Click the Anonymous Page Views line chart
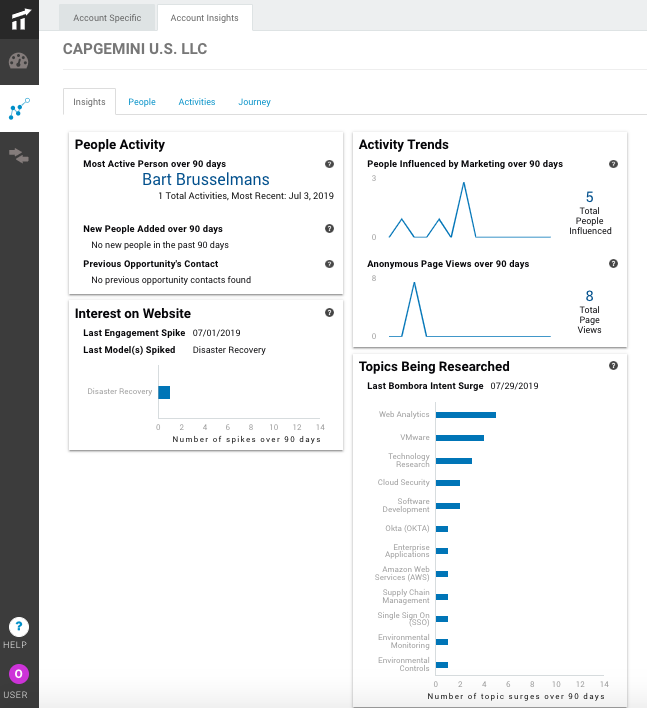This screenshot has height=708, width=647. 470,309
